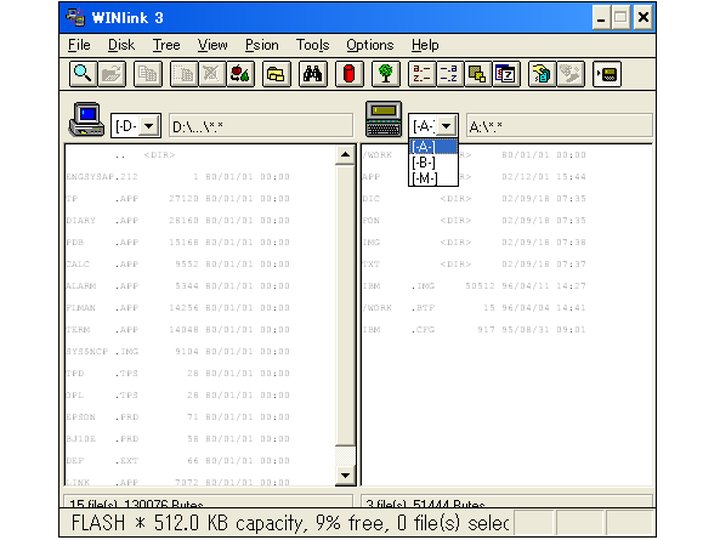Select drive [-B-] in dropdown list

[433, 162]
